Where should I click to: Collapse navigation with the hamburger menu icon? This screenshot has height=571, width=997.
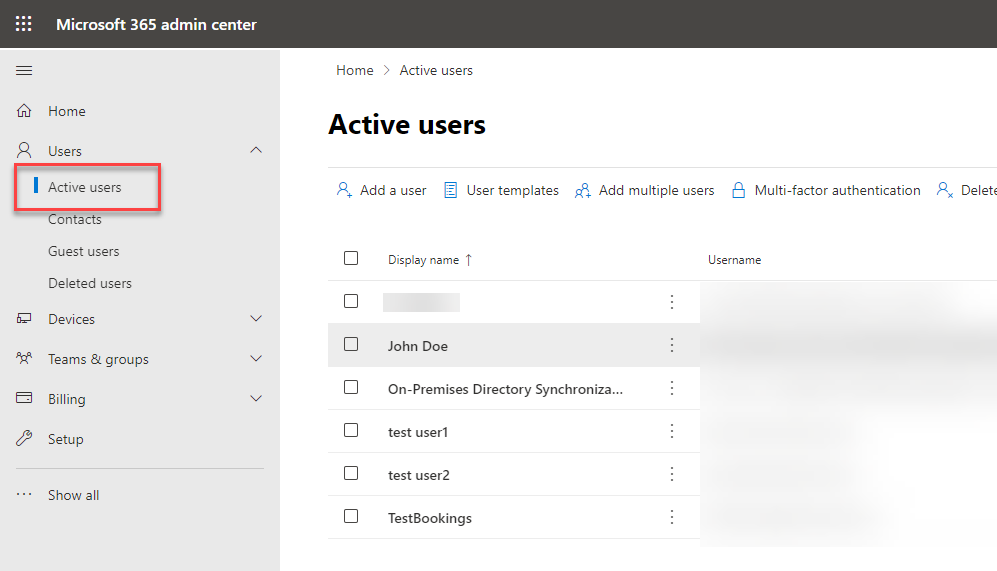(x=24, y=71)
